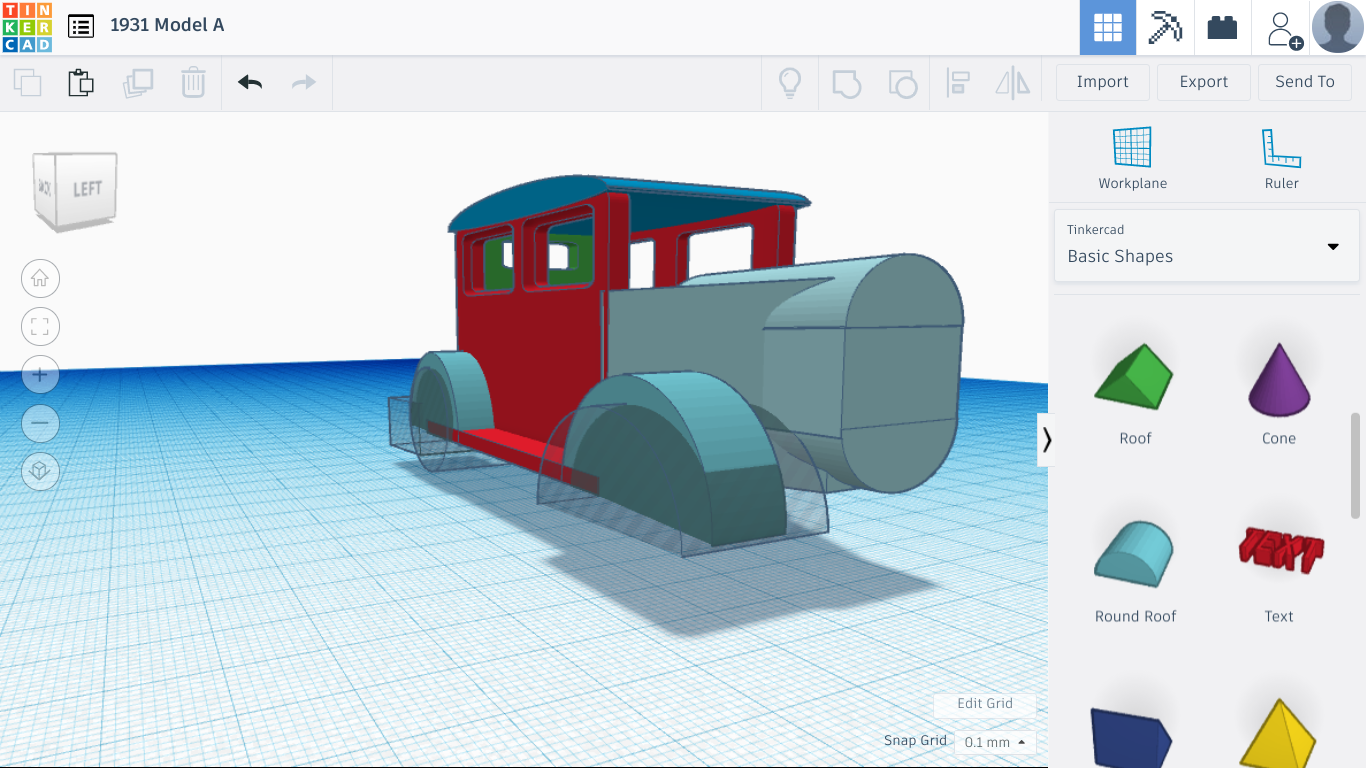This screenshot has width=1366, height=768.
Task: Open the designs list menu icon
Action: pos(81,26)
